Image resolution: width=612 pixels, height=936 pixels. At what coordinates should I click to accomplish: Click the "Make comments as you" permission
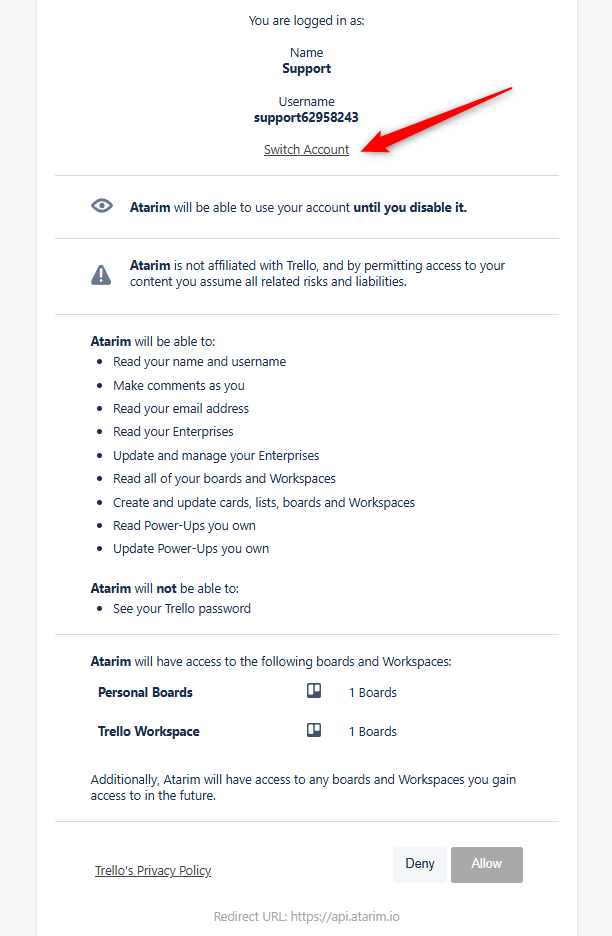tap(179, 385)
